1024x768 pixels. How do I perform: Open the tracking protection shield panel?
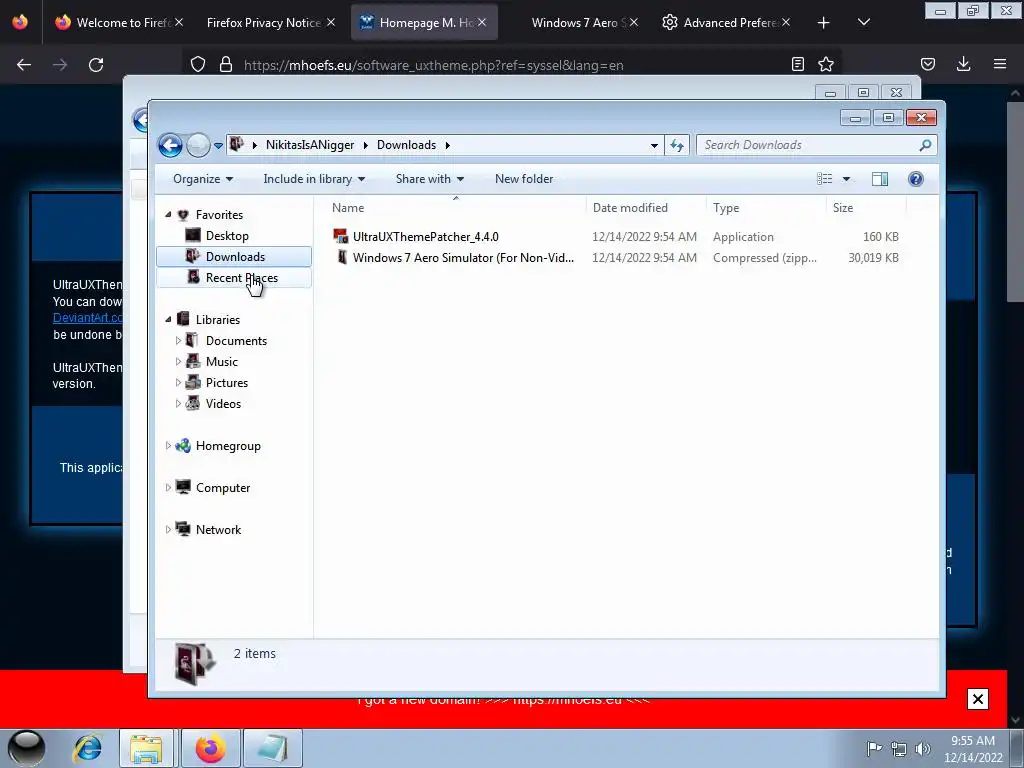click(198, 65)
